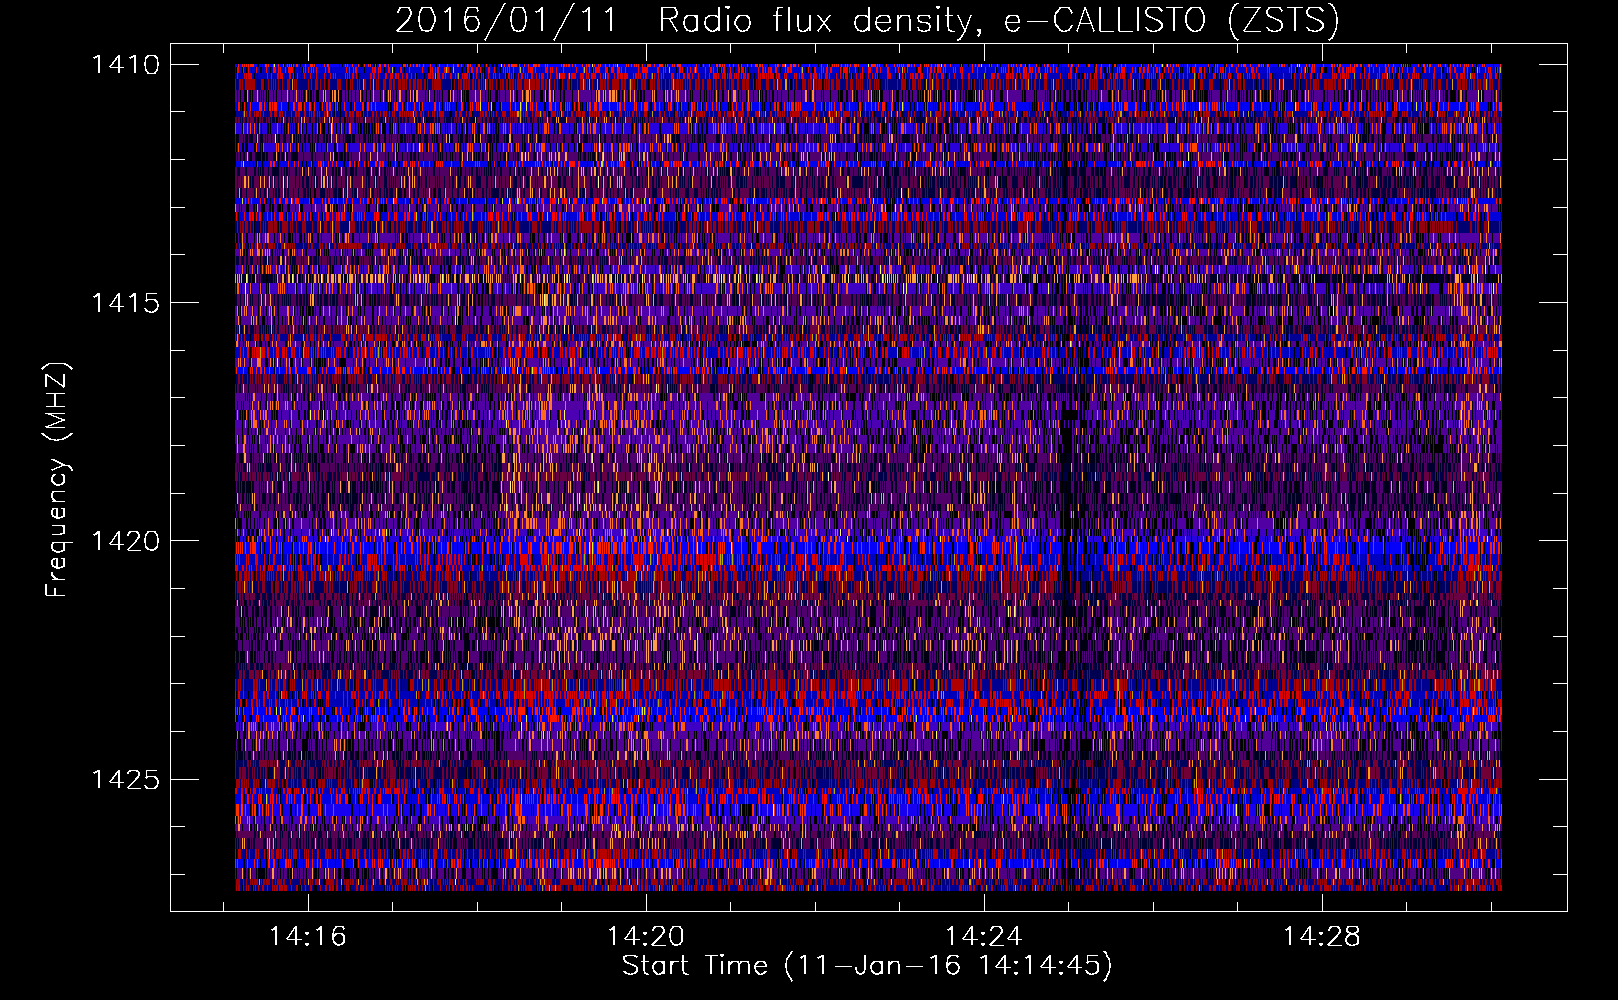The image size is (1618, 1000).
Task: Click the Frequency (MHZ) axis title
Action: (x=58, y=479)
